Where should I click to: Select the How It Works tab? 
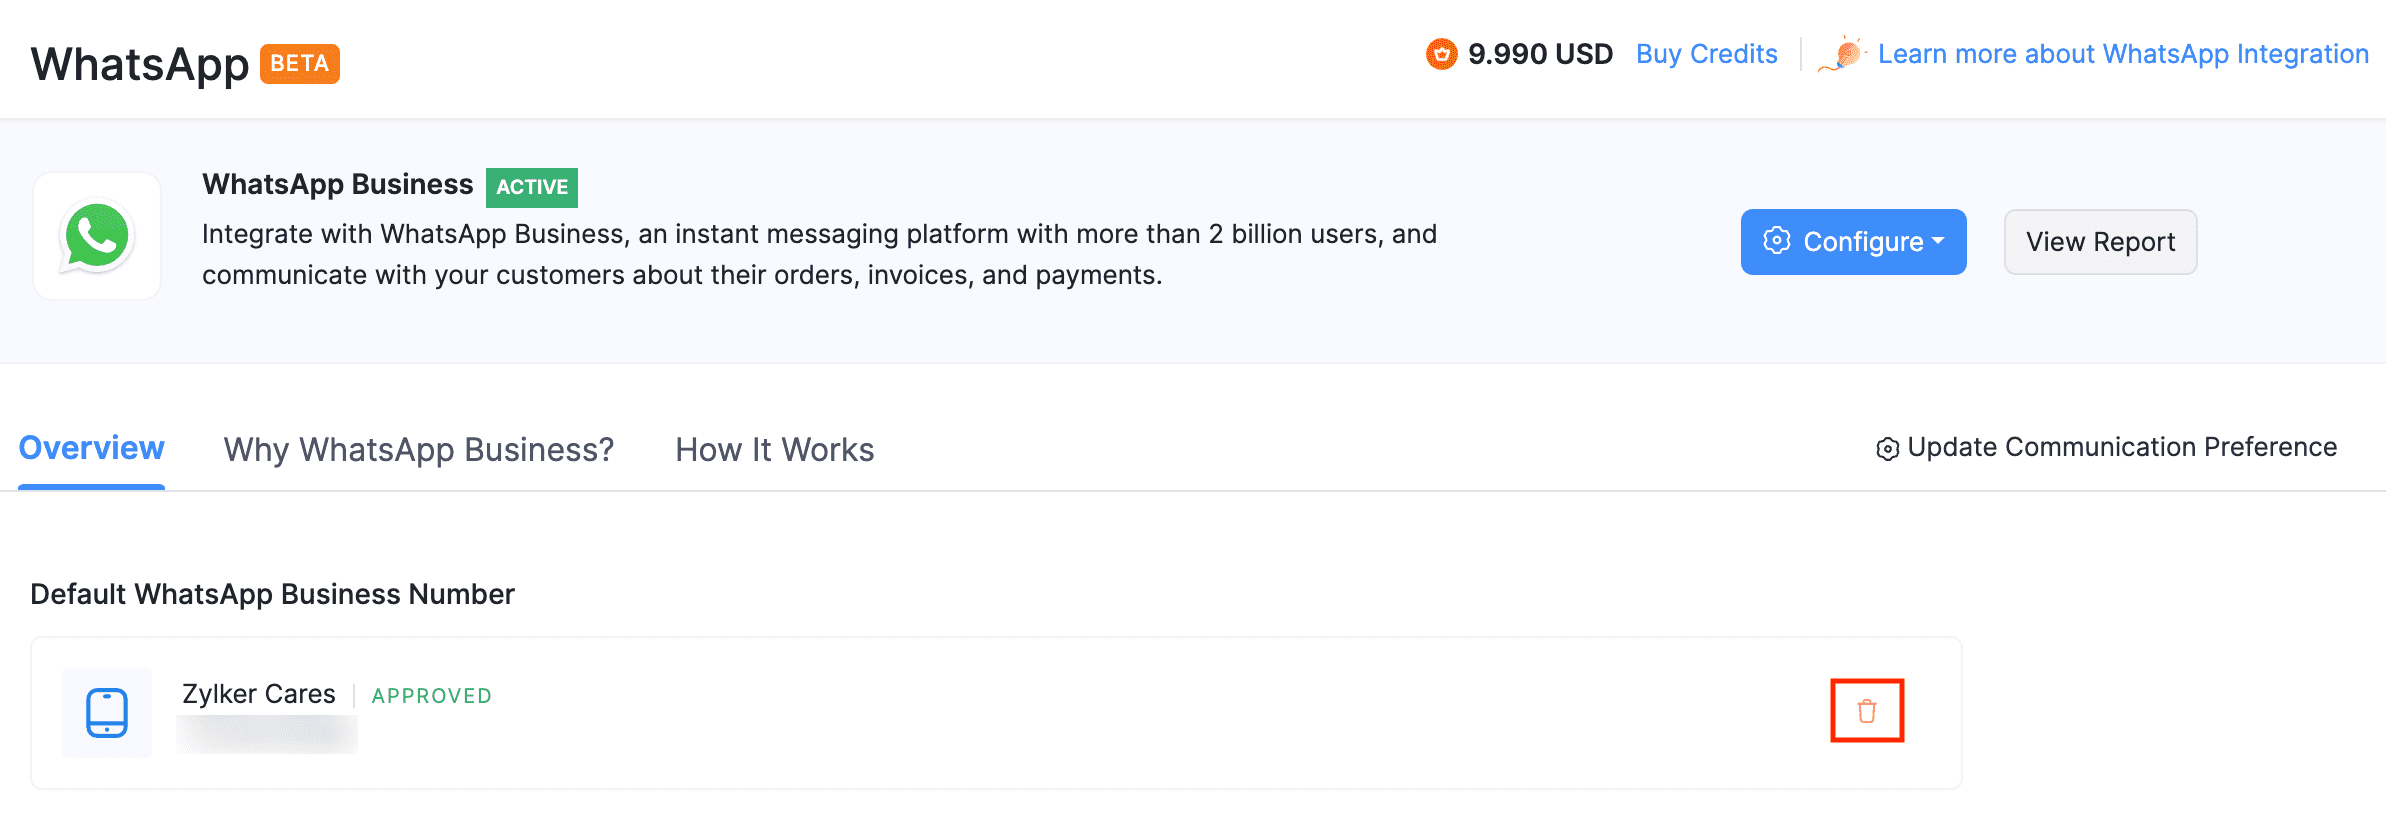pyautogui.click(x=774, y=450)
